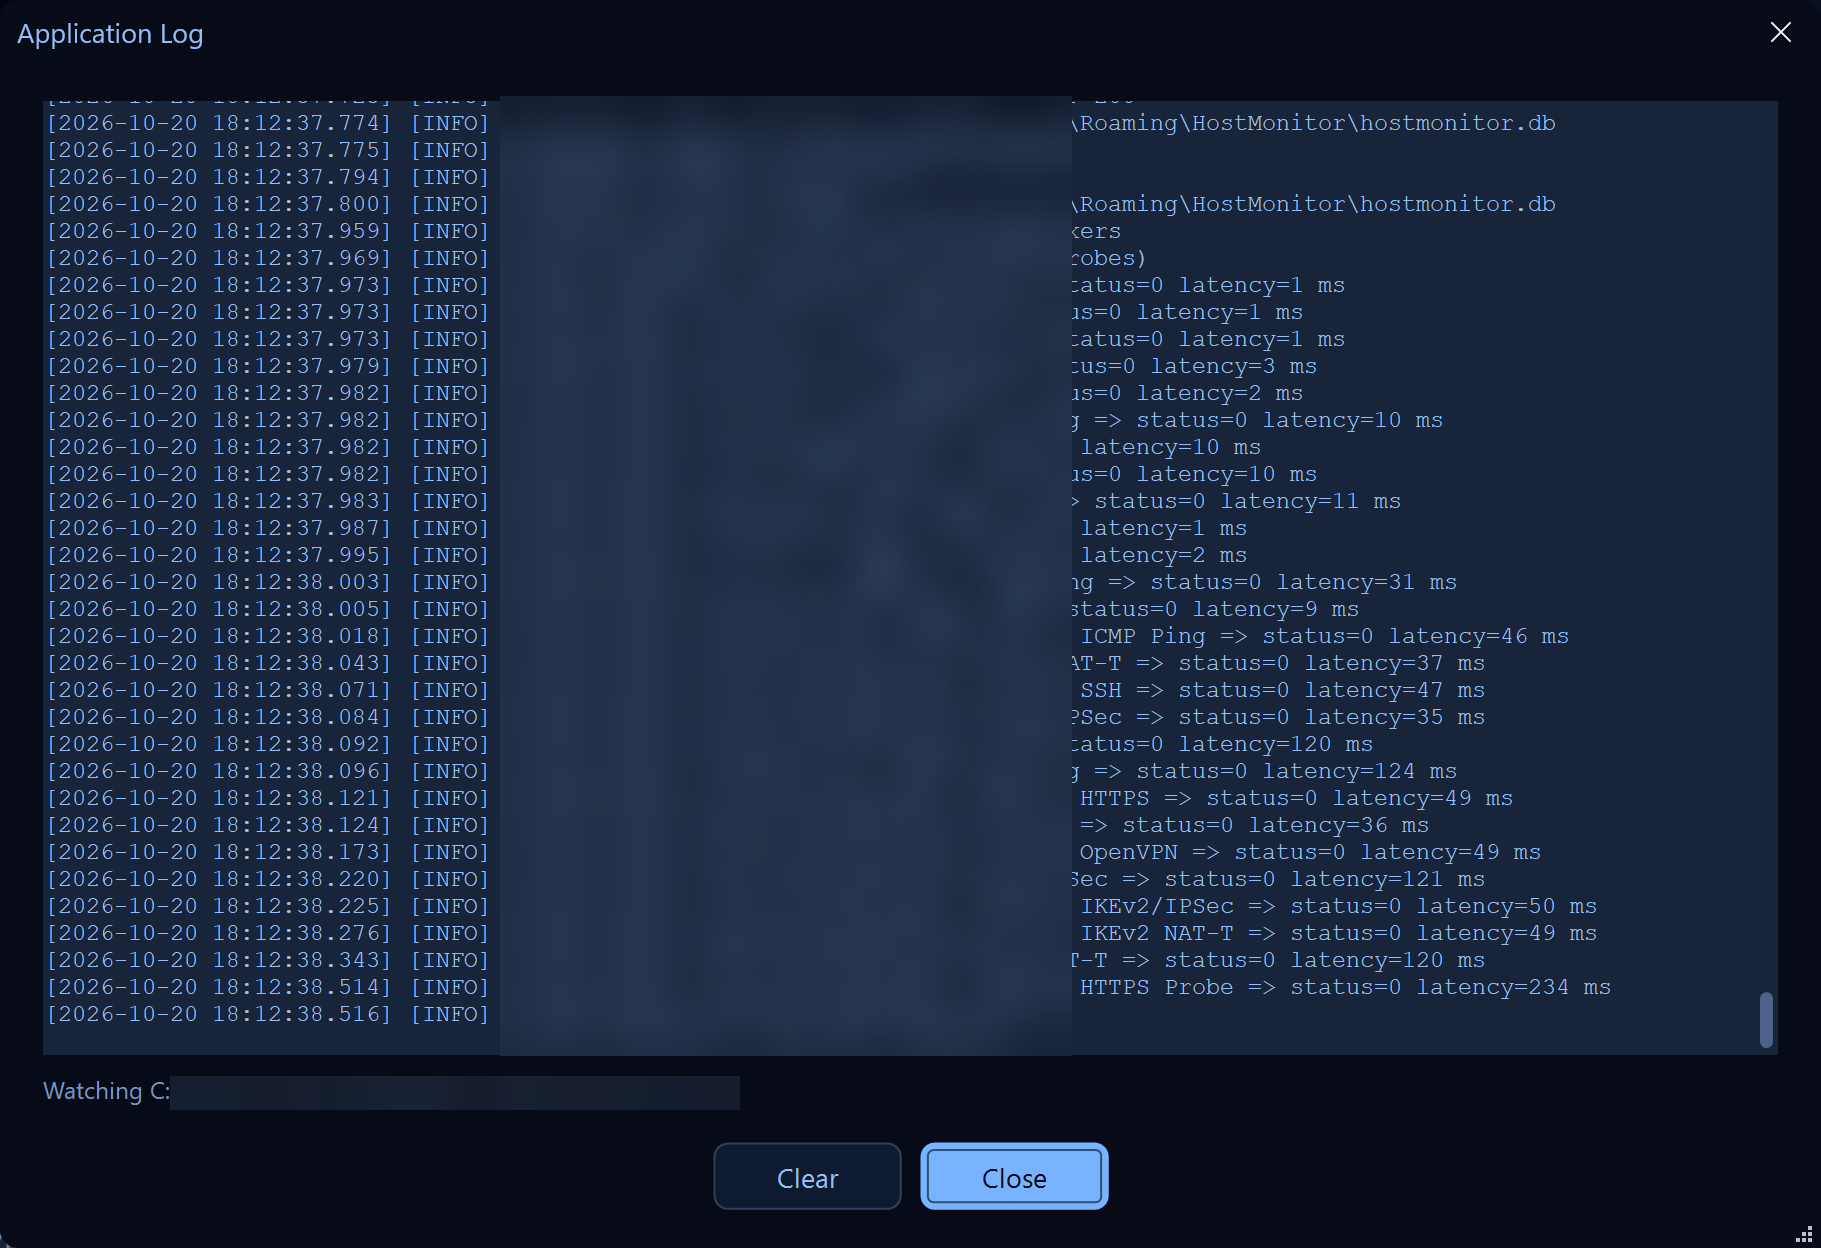
Task: Click the Clear button
Action: coord(807,1177)
